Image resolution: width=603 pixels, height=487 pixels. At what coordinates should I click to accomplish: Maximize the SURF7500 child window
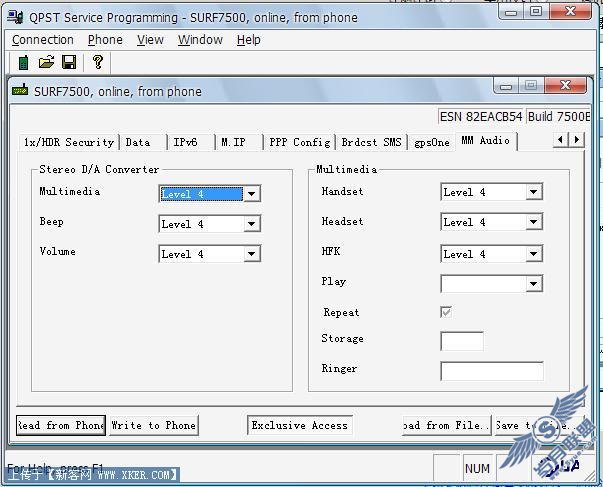531,85
